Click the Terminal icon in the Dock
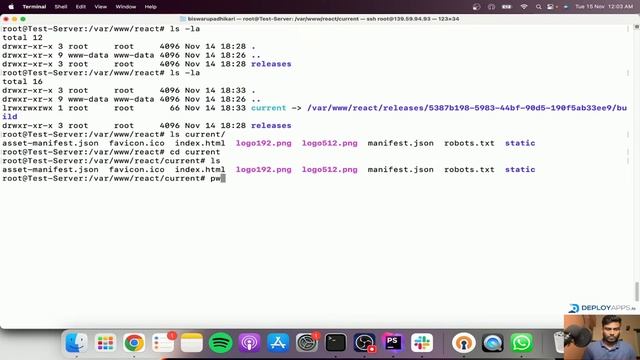This screenshot has height=360, width=640. (x=336, y=343)
